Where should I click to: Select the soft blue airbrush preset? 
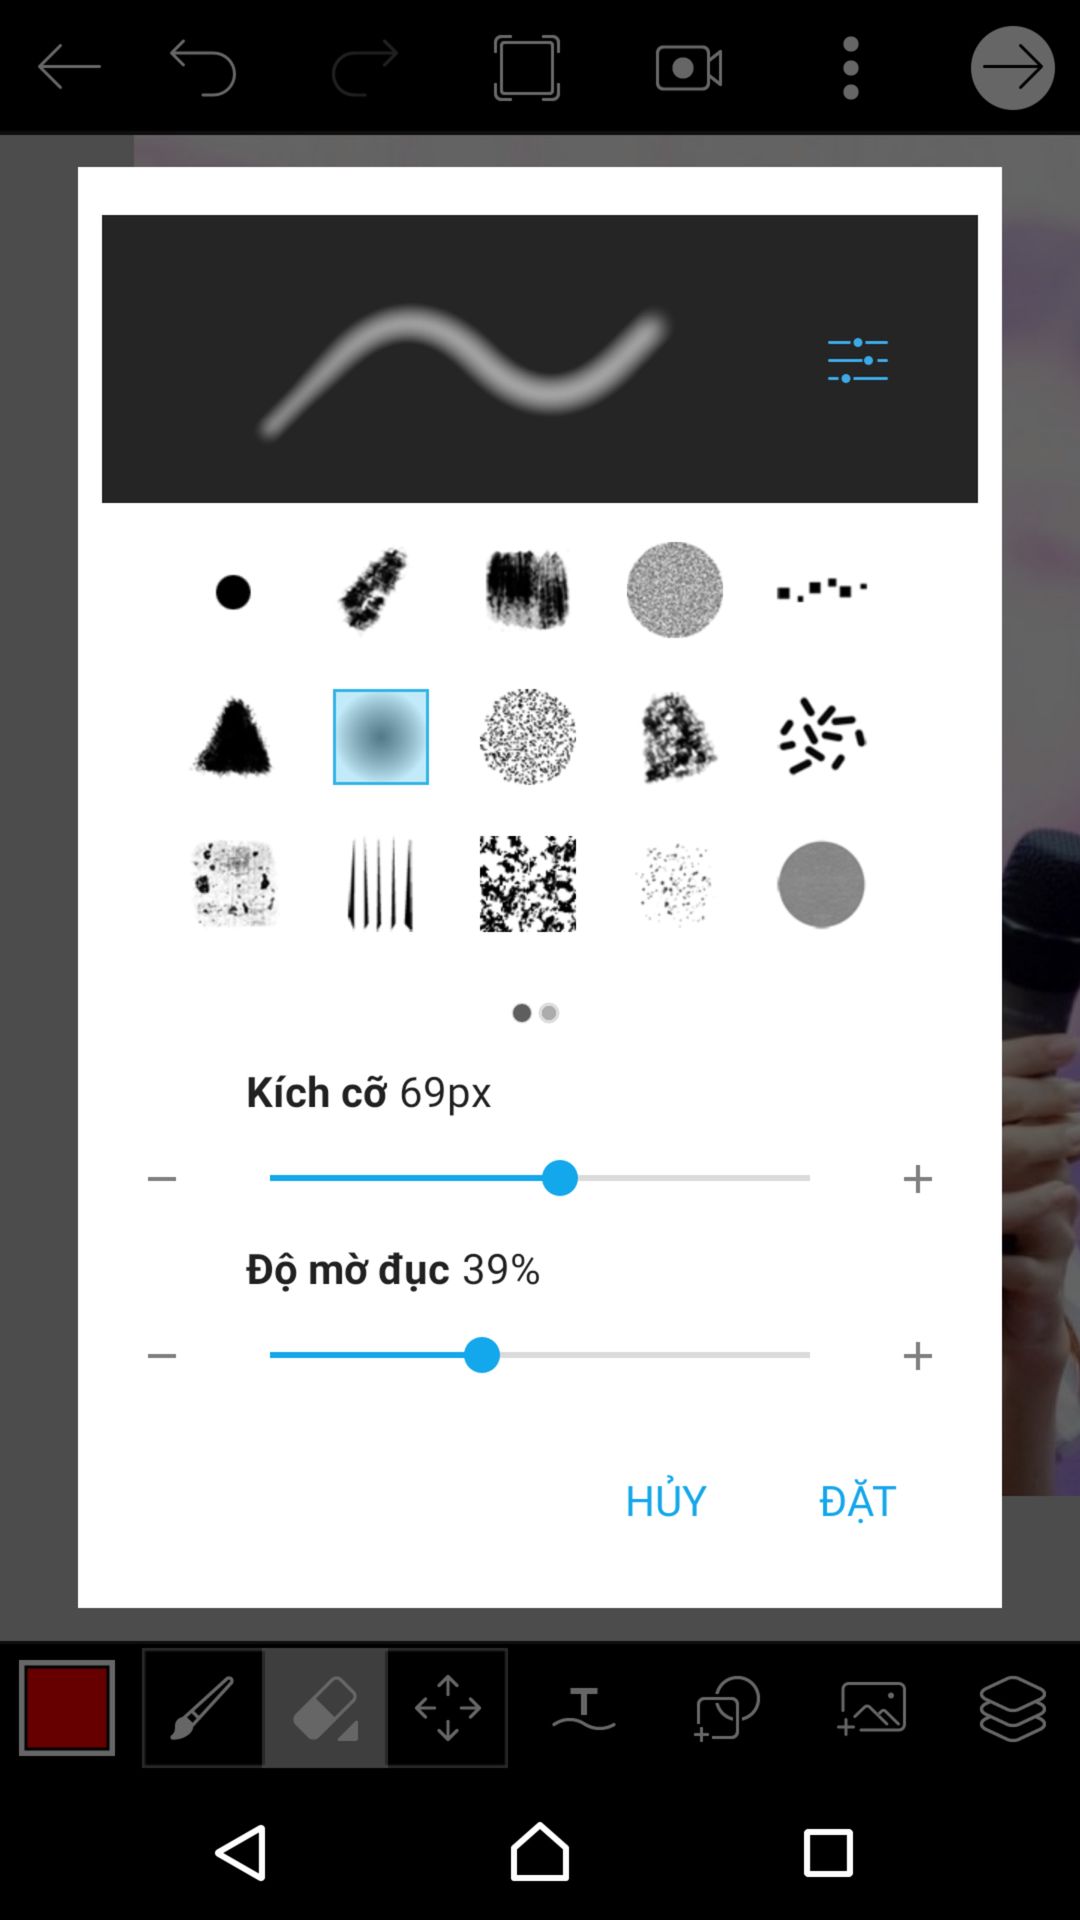pyautogui.click(x=381, y=737)
